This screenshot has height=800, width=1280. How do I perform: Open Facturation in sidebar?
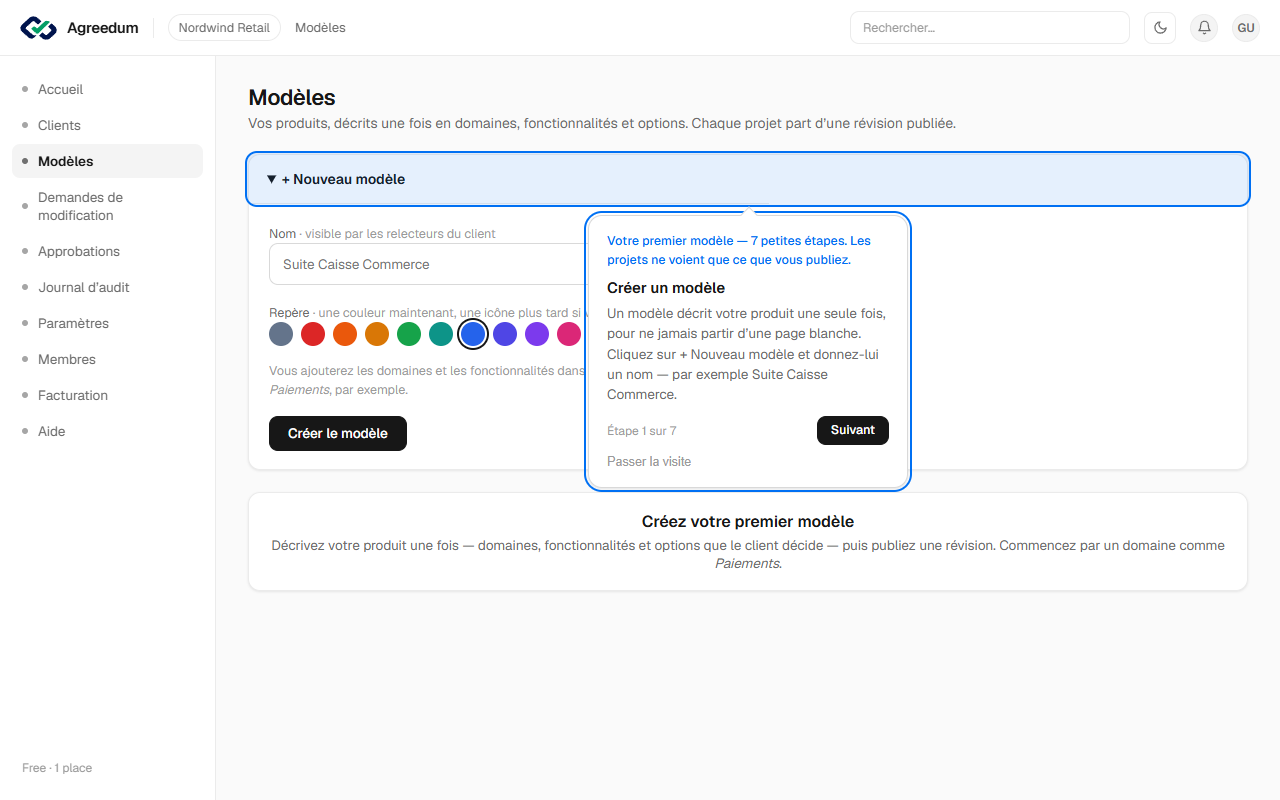coord(107,395)
